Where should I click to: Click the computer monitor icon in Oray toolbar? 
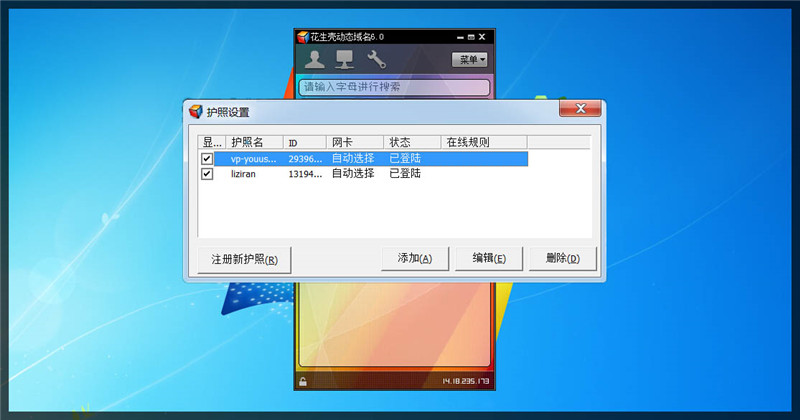tap(344, 60)
